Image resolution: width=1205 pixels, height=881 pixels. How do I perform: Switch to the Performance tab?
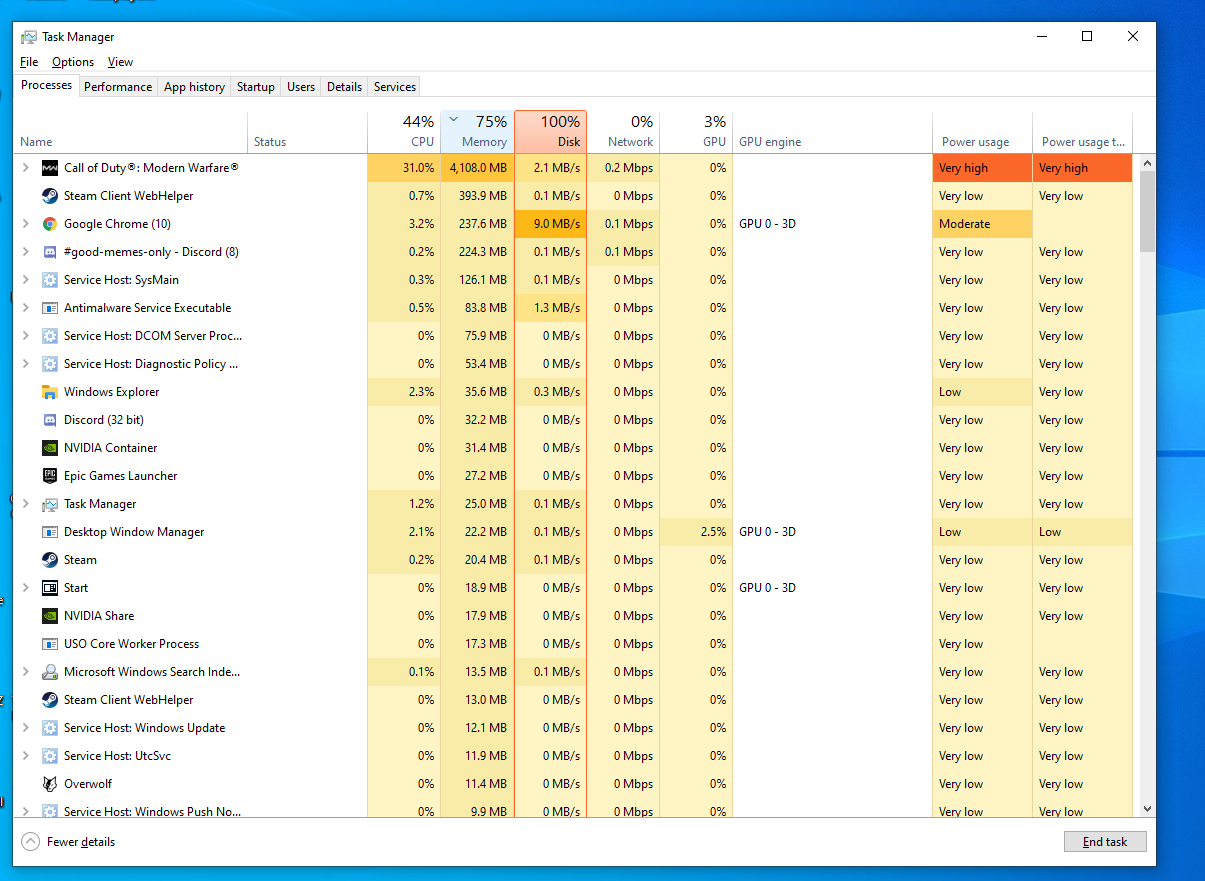tap(118, 87)
